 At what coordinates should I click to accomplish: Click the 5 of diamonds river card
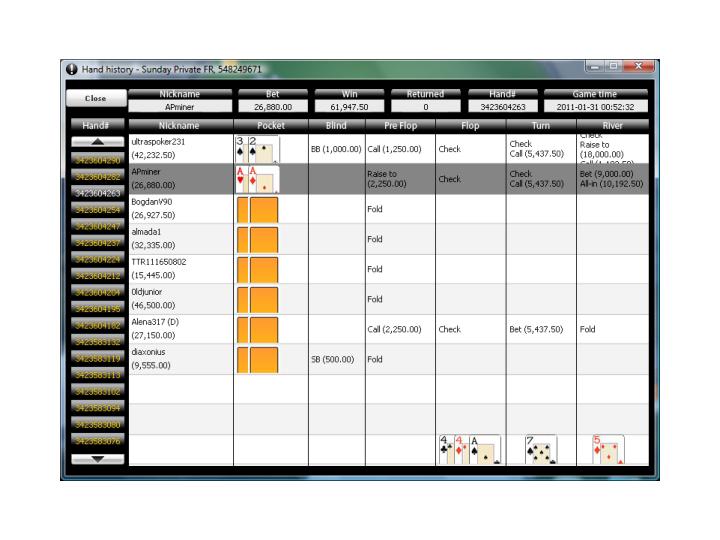[x=608, y=450]
